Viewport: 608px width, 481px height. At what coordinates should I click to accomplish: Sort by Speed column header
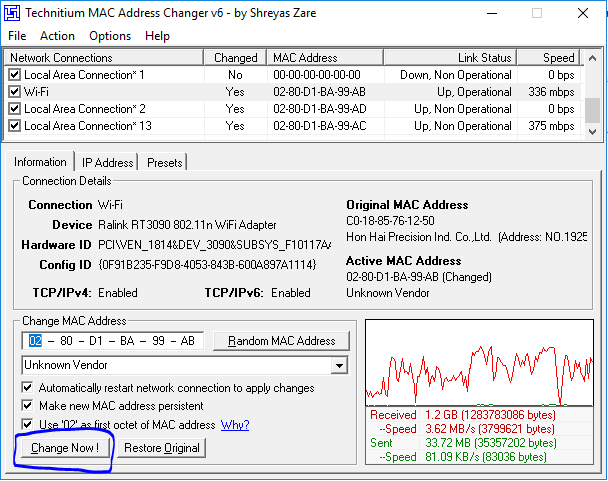pos(549,58)
